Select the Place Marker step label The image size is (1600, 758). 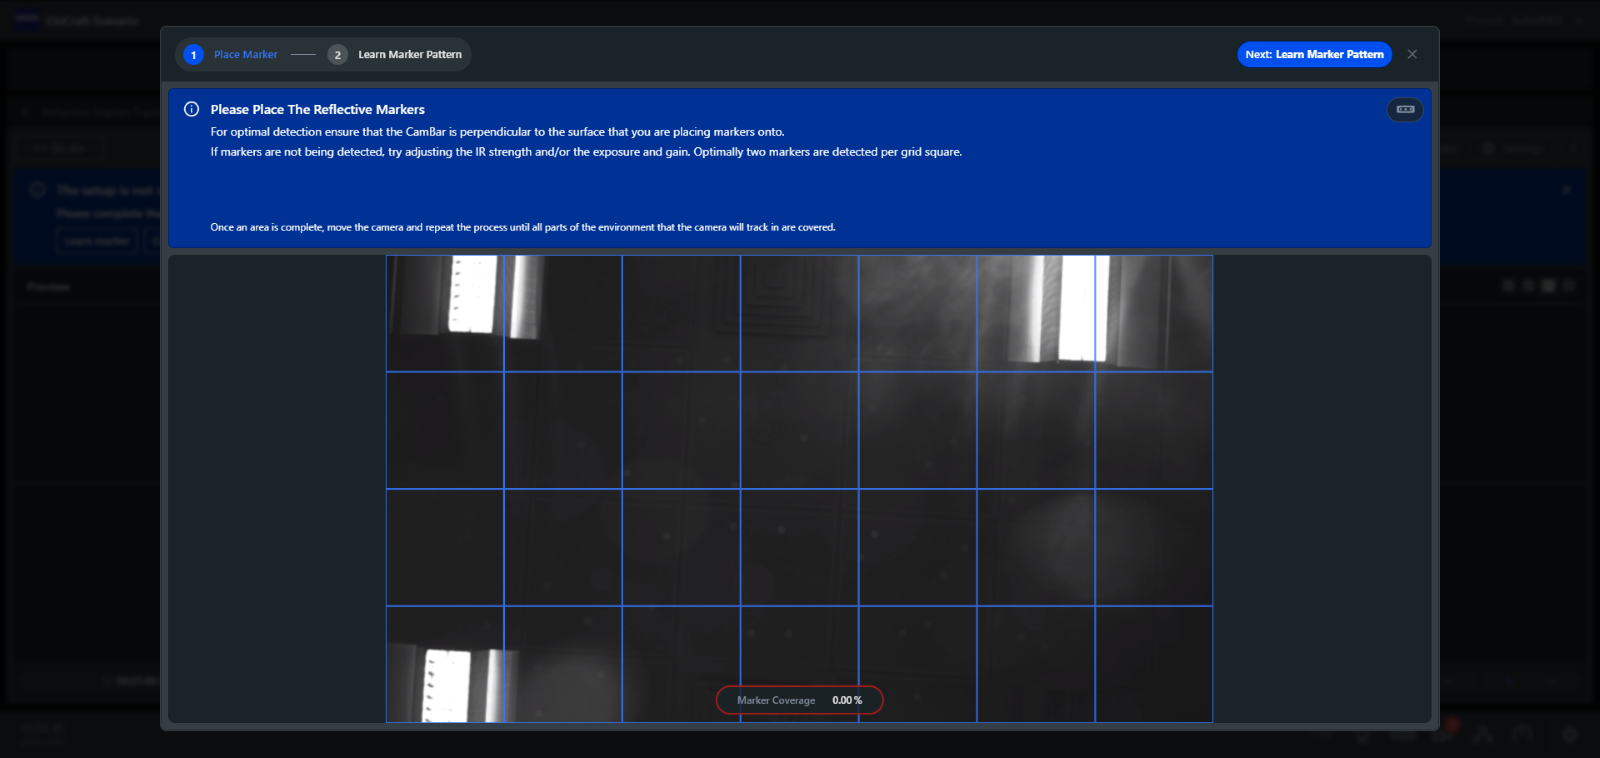(x=245, y=55)
